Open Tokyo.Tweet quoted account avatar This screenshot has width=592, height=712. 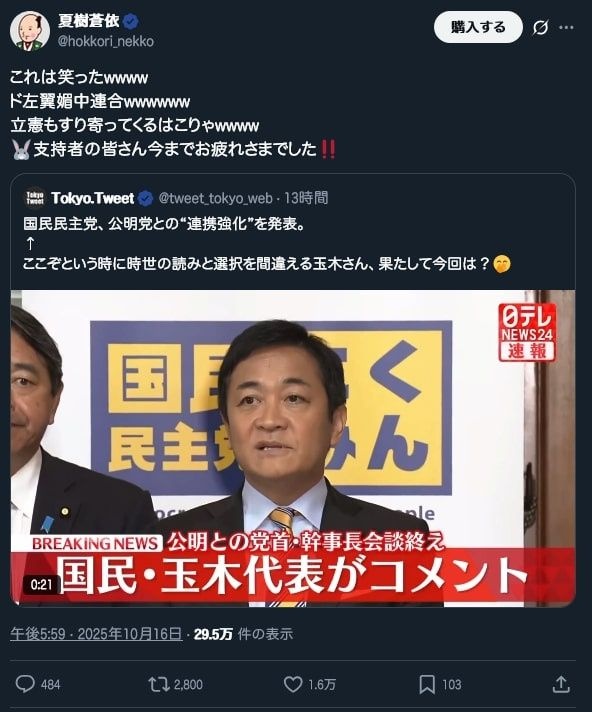click(x=35, y=198)
